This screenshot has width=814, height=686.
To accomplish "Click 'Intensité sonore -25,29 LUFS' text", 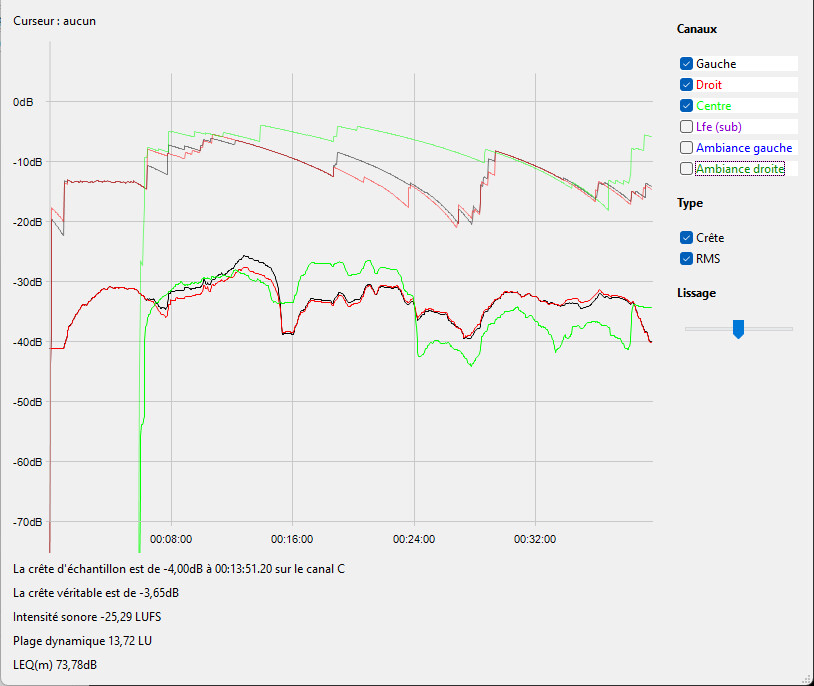I will pos(87,617).
